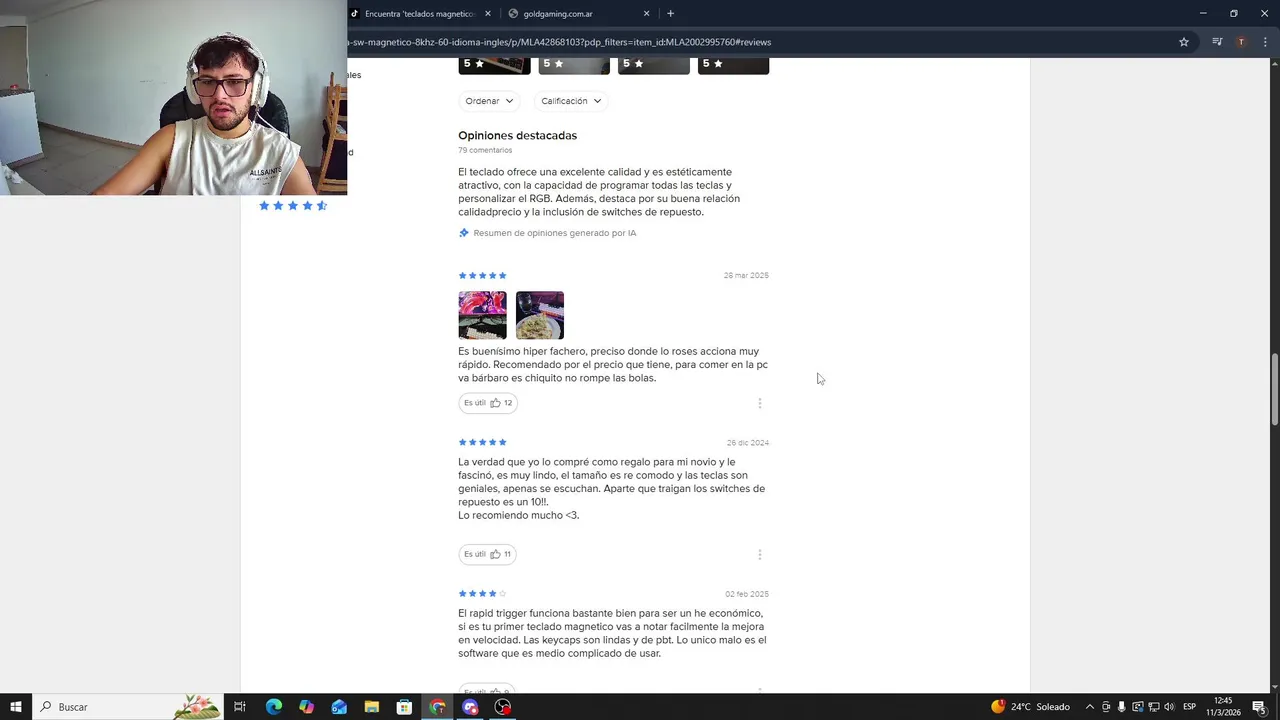The width and height of the screenshot is (1280, 720).
Task: Click the microphone icon in system tray
Action: tap(1121, 707)
